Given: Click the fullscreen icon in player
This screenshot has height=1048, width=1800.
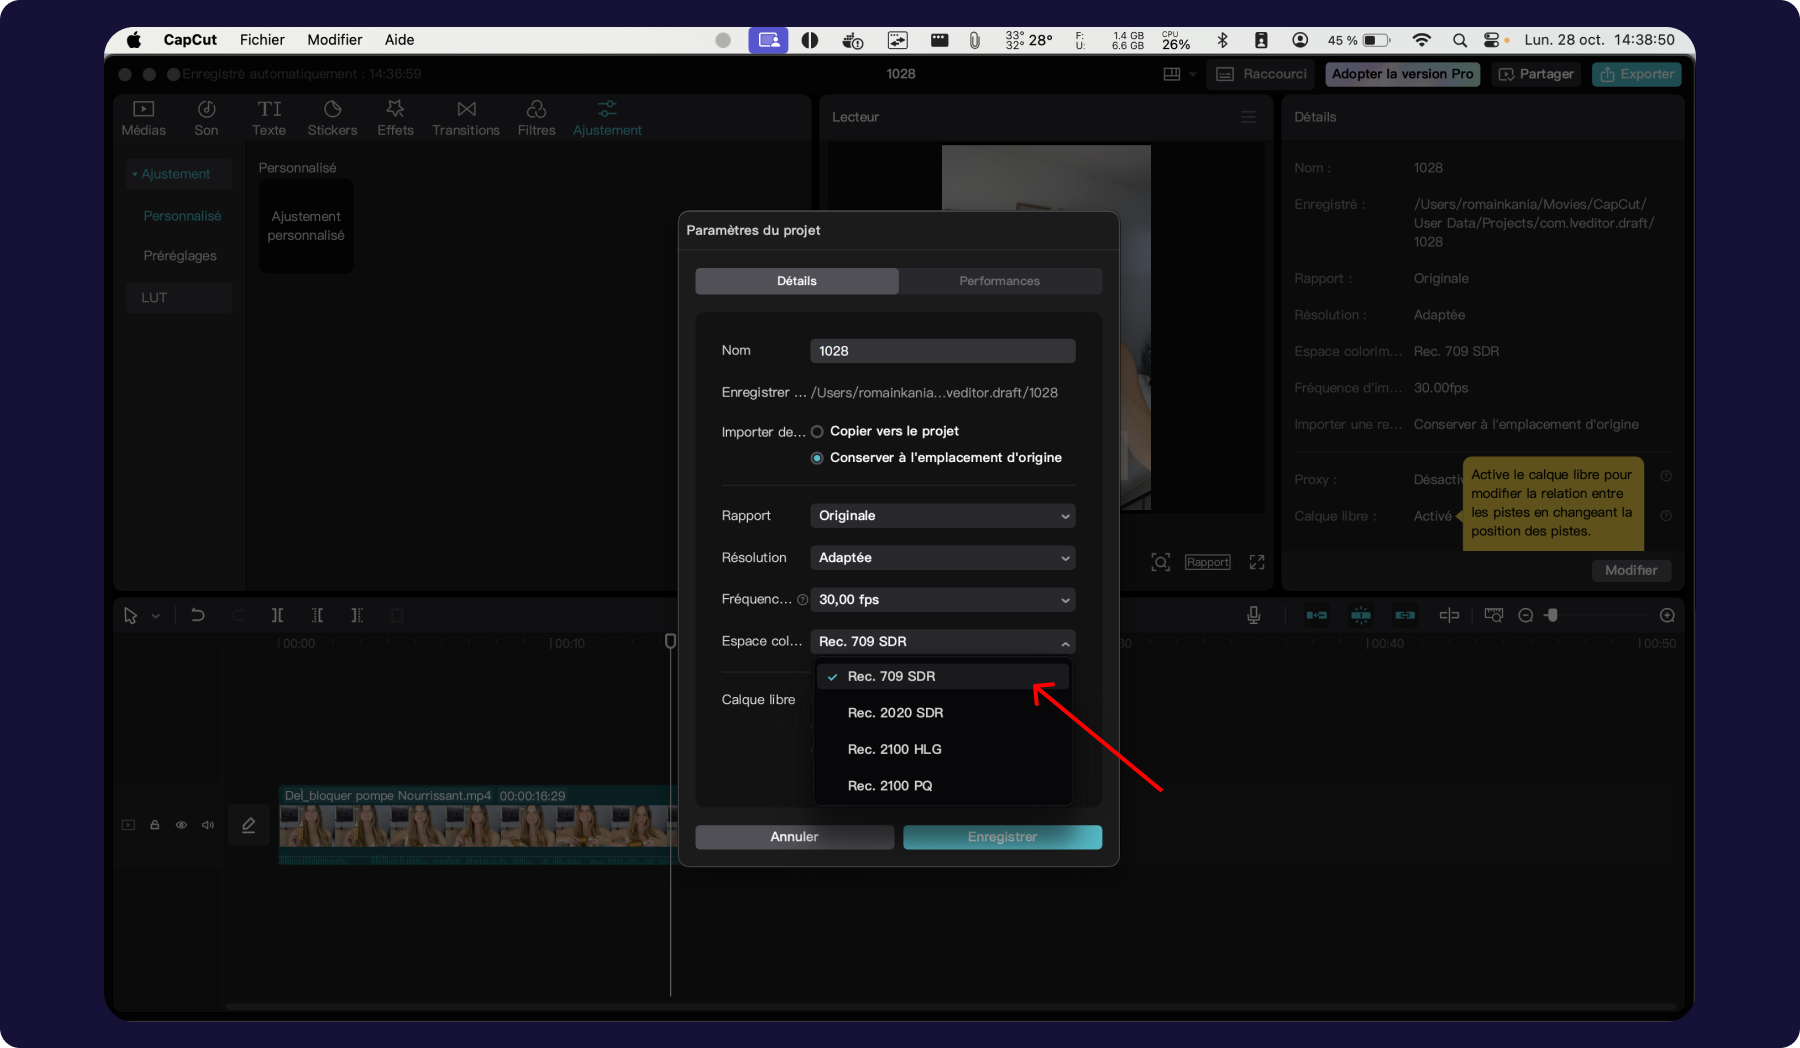Looking at the screenshot, I should coord(1257,562).
